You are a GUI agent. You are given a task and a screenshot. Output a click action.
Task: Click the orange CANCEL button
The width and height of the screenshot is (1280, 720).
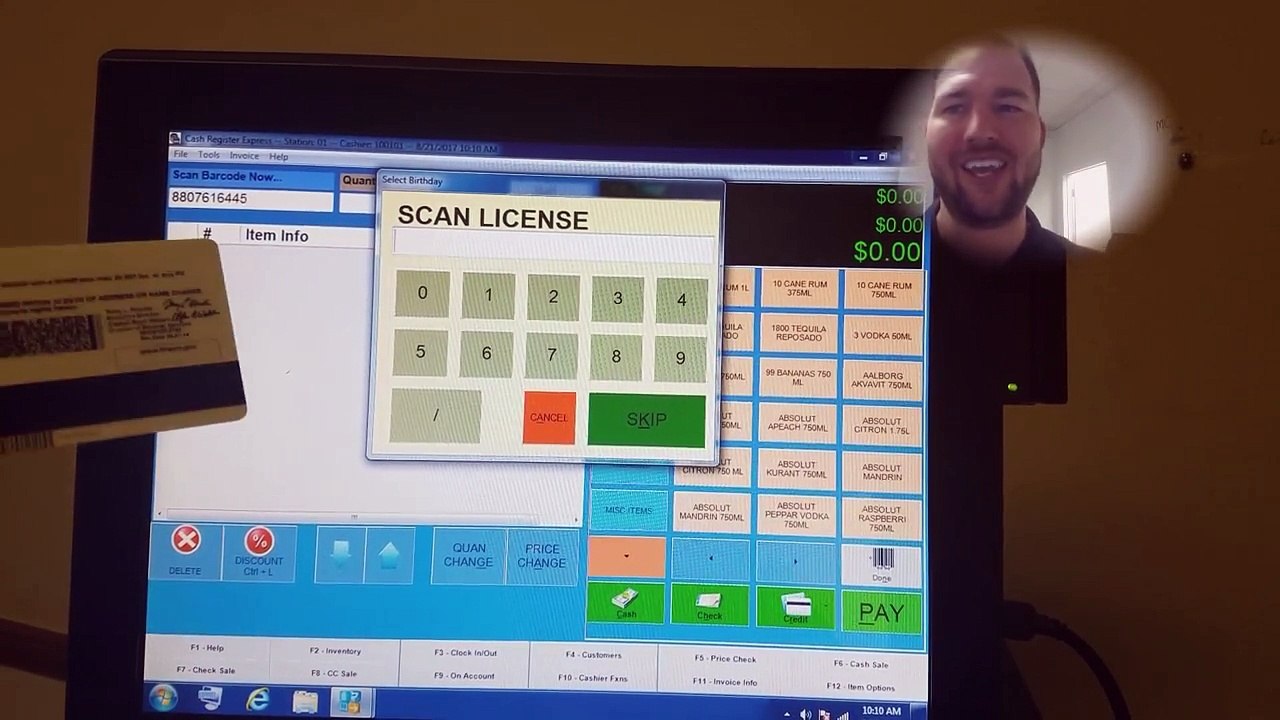(548, 418)
